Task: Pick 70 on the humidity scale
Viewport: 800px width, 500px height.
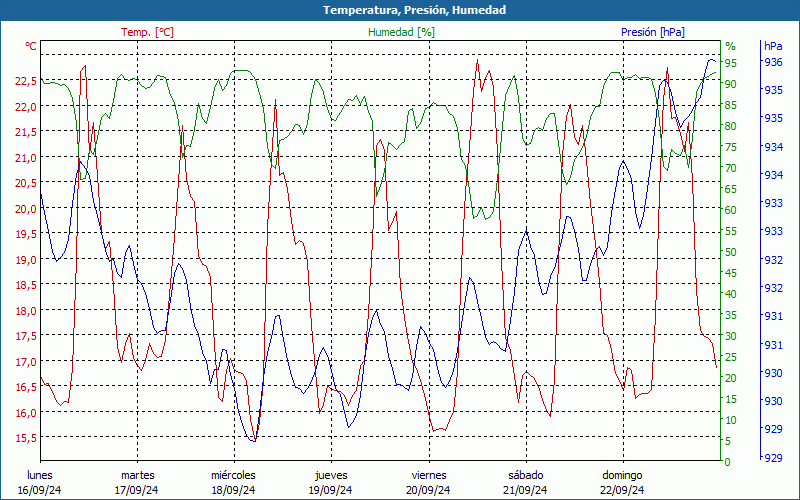Action: pyautogui.click(x=730, y=168)
